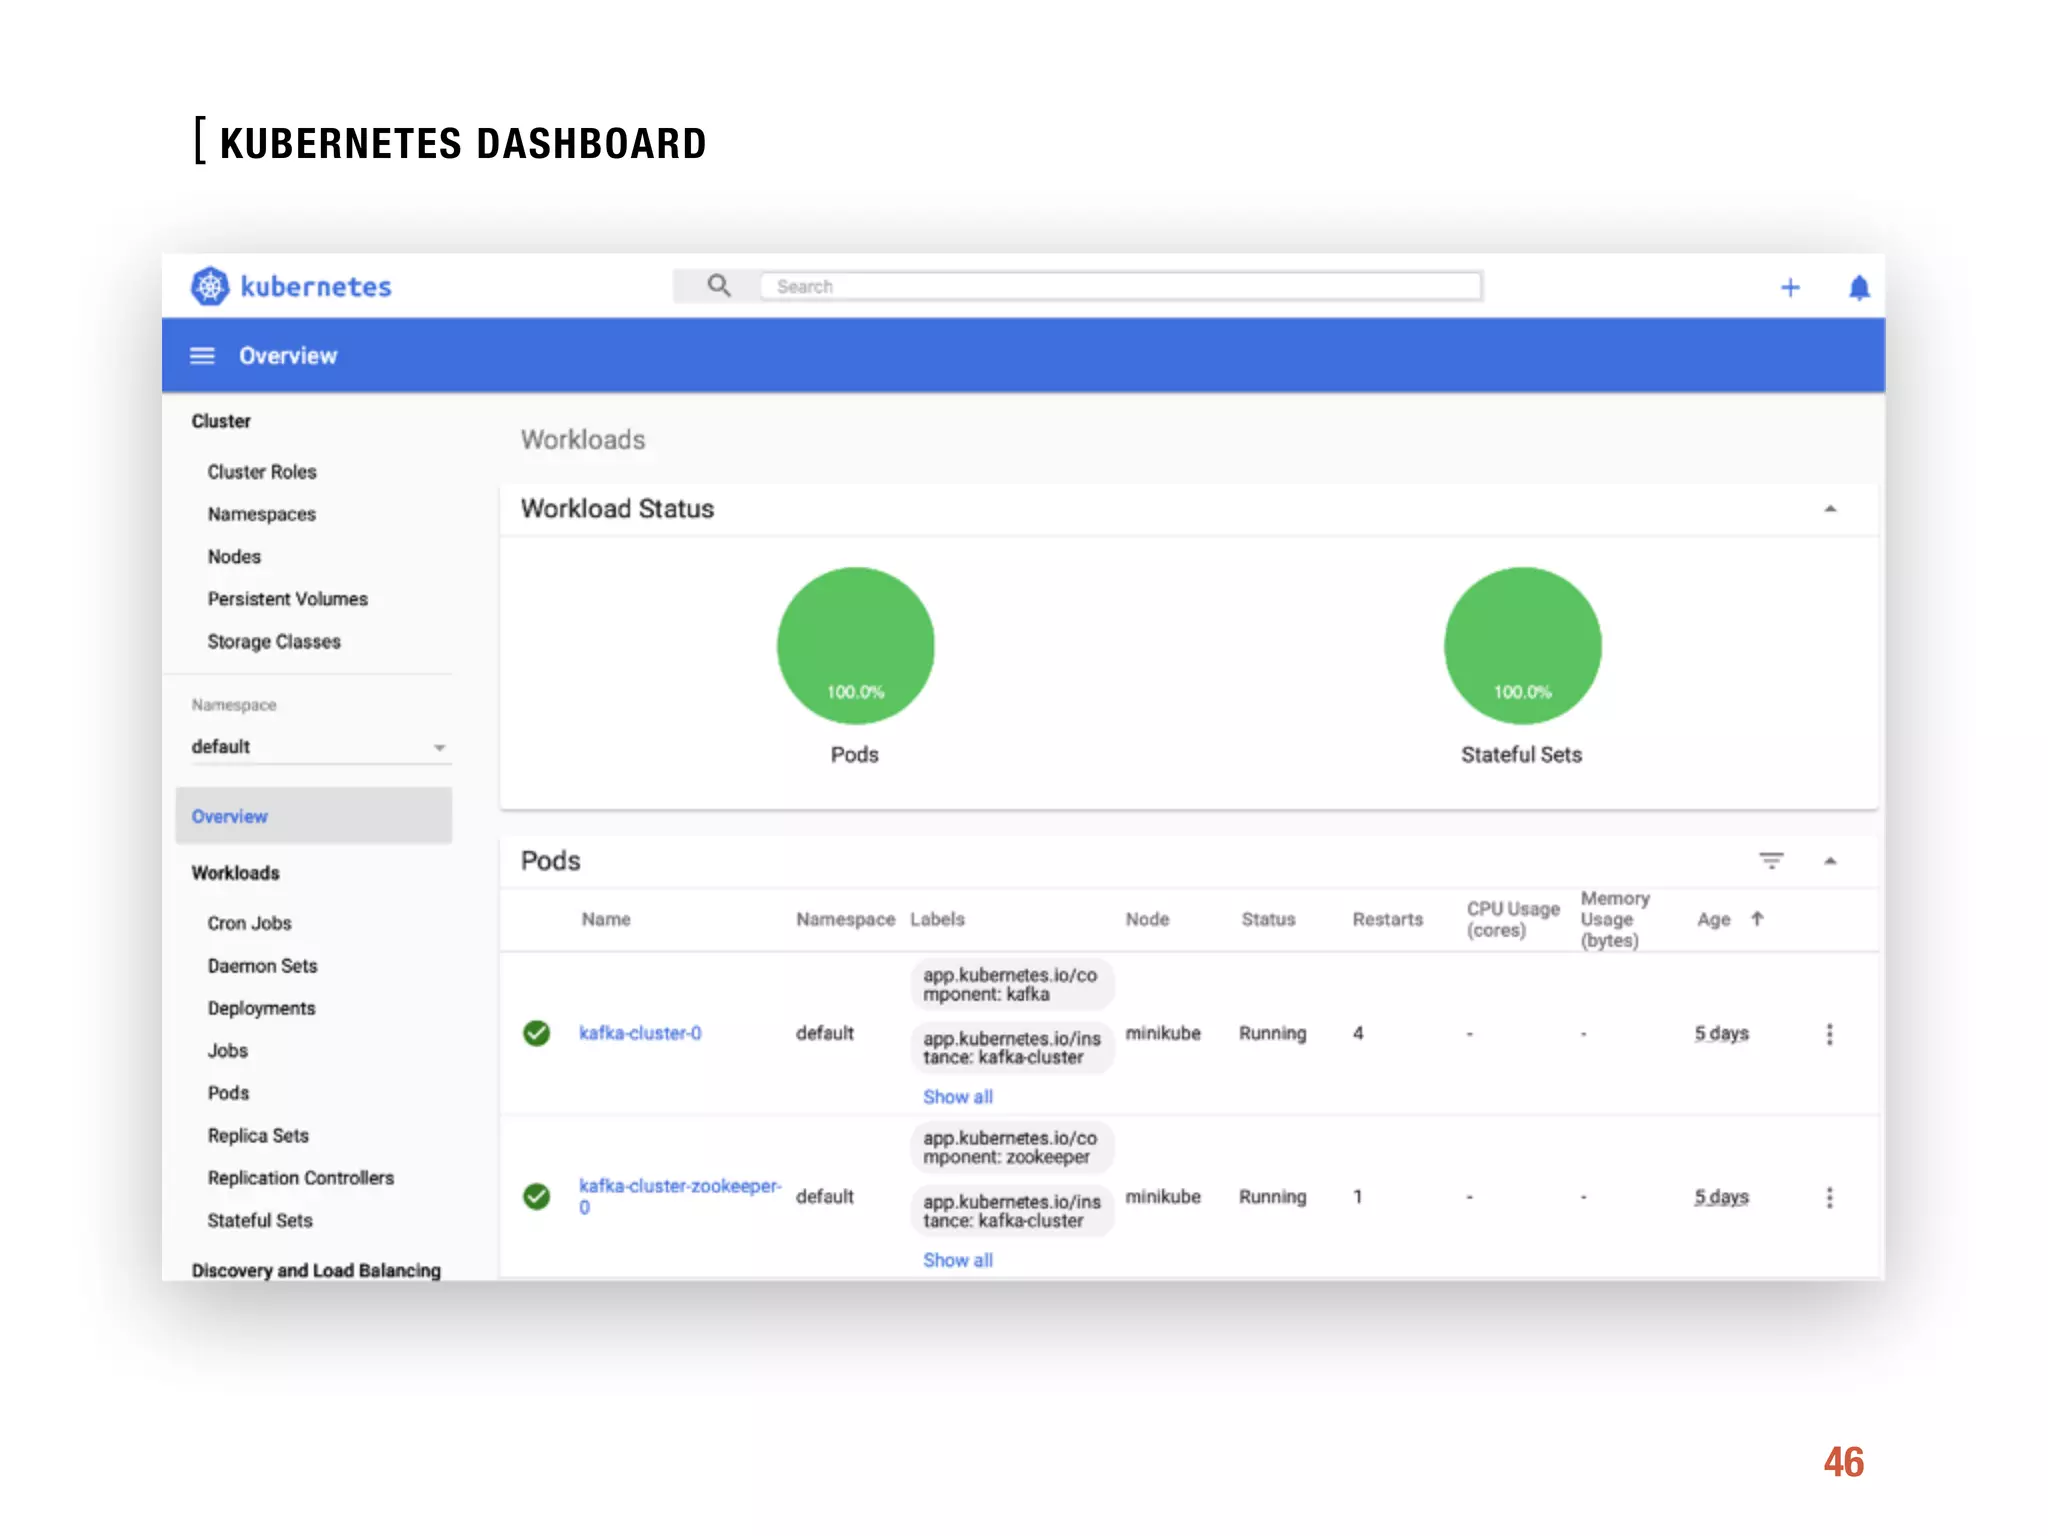Click Discovery and Load Balancing heading
The height and width of the screenshot is (1536, 2048).
(x=316, y=1270)
